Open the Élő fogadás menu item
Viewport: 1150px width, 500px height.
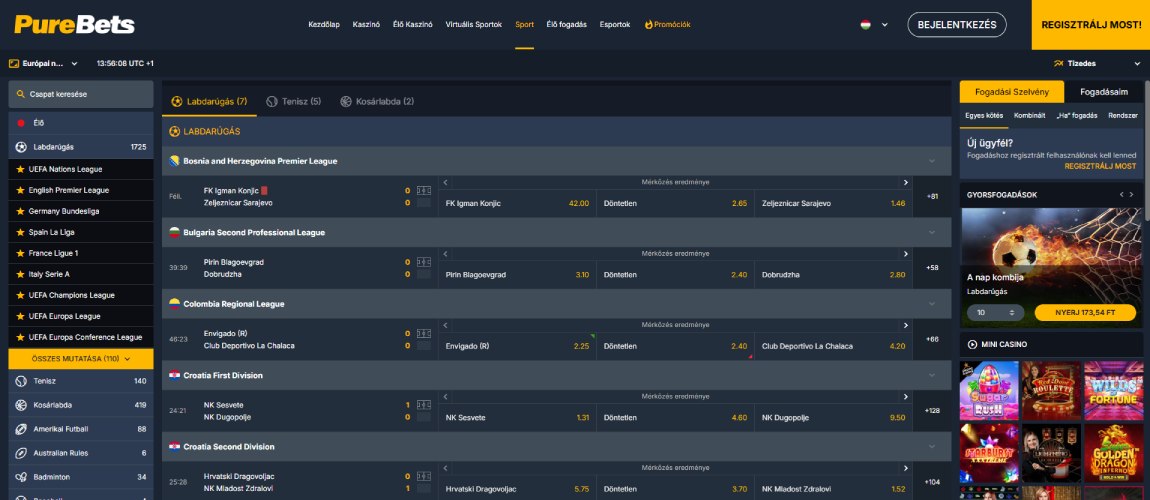click(x=566, y=24)
